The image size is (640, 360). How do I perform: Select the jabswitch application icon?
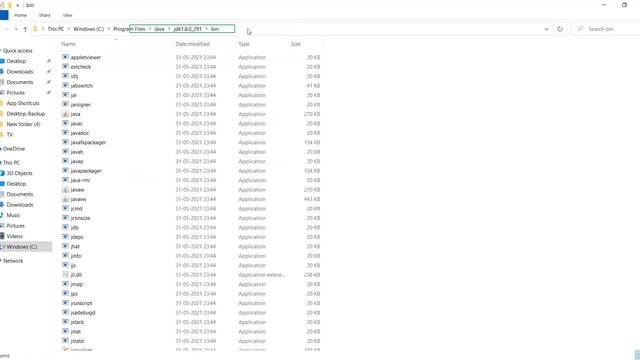click(x=65, y=85)
